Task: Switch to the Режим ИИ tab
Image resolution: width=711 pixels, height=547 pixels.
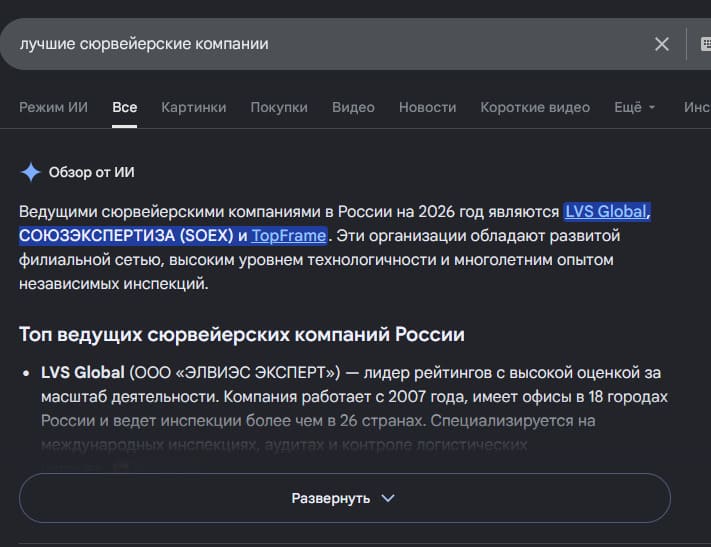Action: pyautogui.click(x=53, y=107)
